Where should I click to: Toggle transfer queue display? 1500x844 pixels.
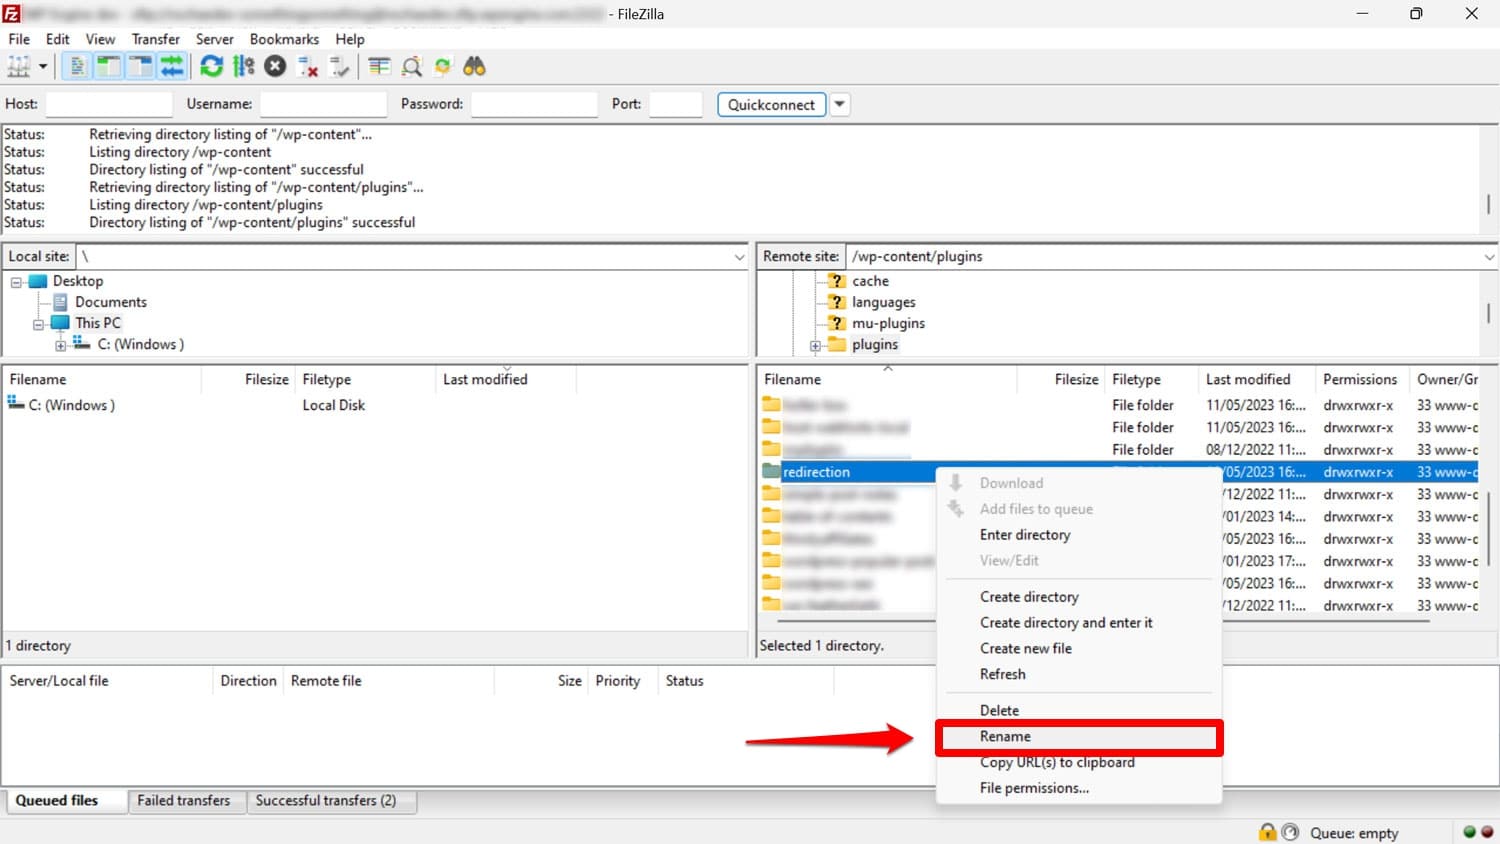[x=172, y=67]
